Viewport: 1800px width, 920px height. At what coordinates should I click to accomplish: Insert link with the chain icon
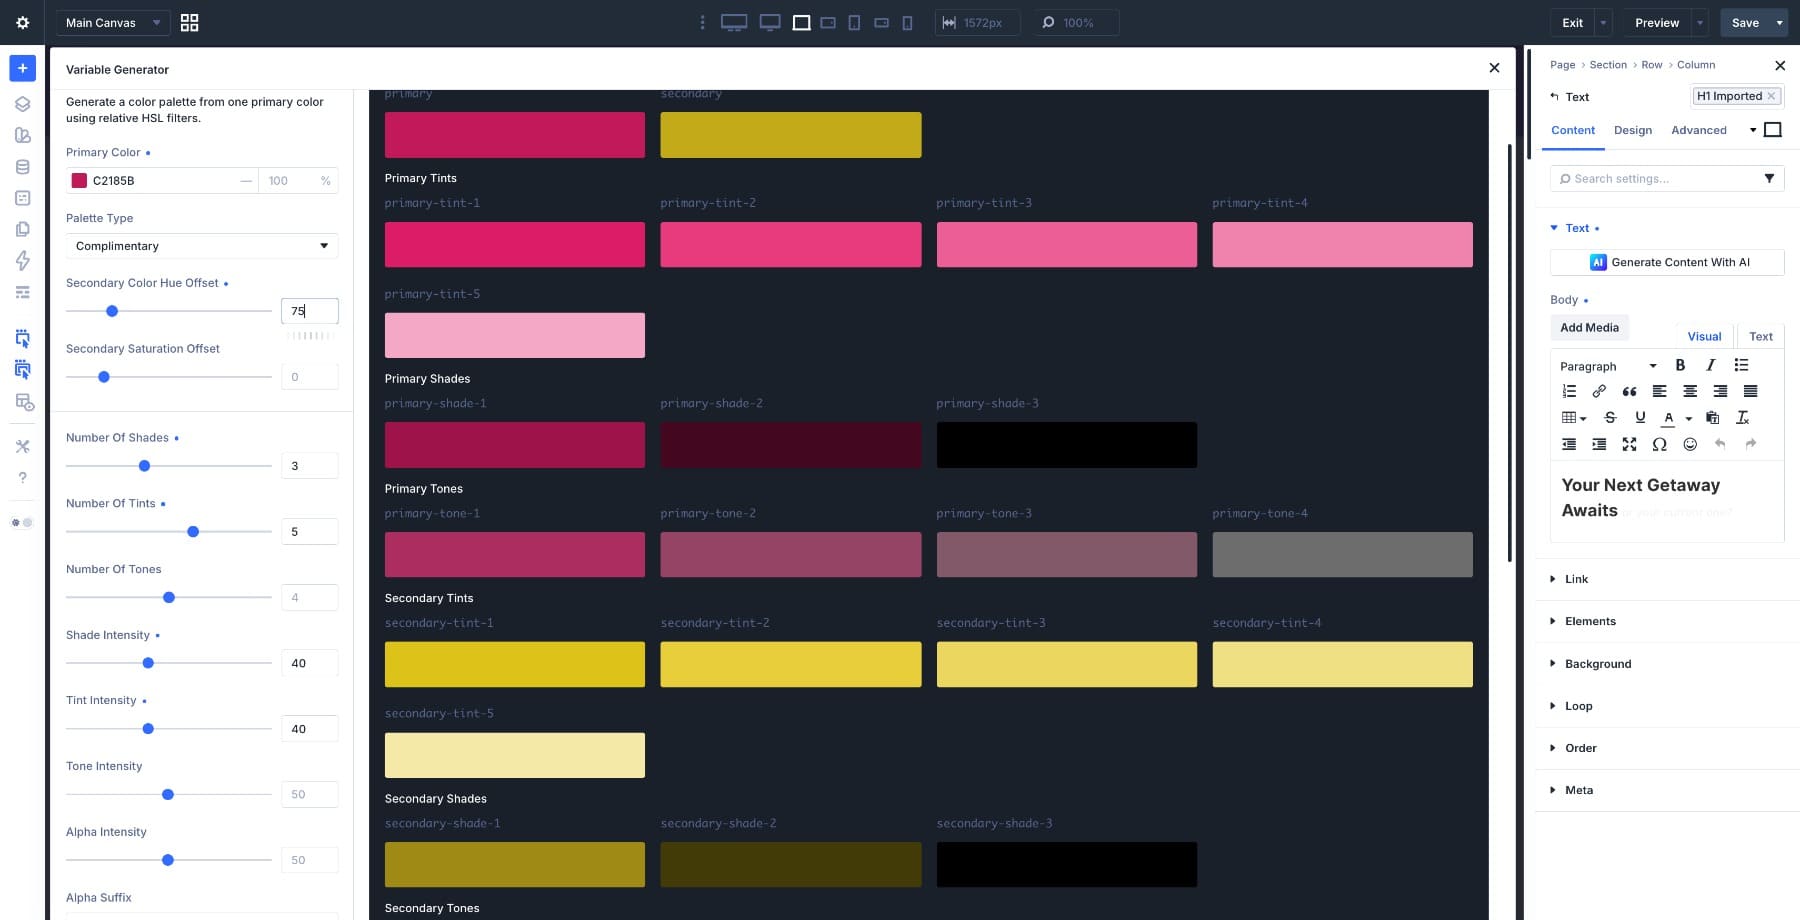coord(1599,391)
